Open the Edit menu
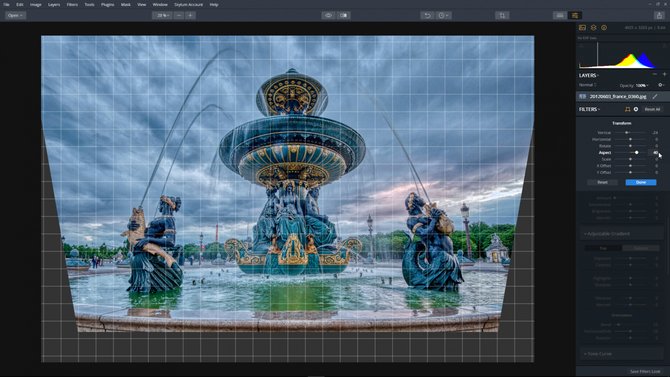 [20, 5]
